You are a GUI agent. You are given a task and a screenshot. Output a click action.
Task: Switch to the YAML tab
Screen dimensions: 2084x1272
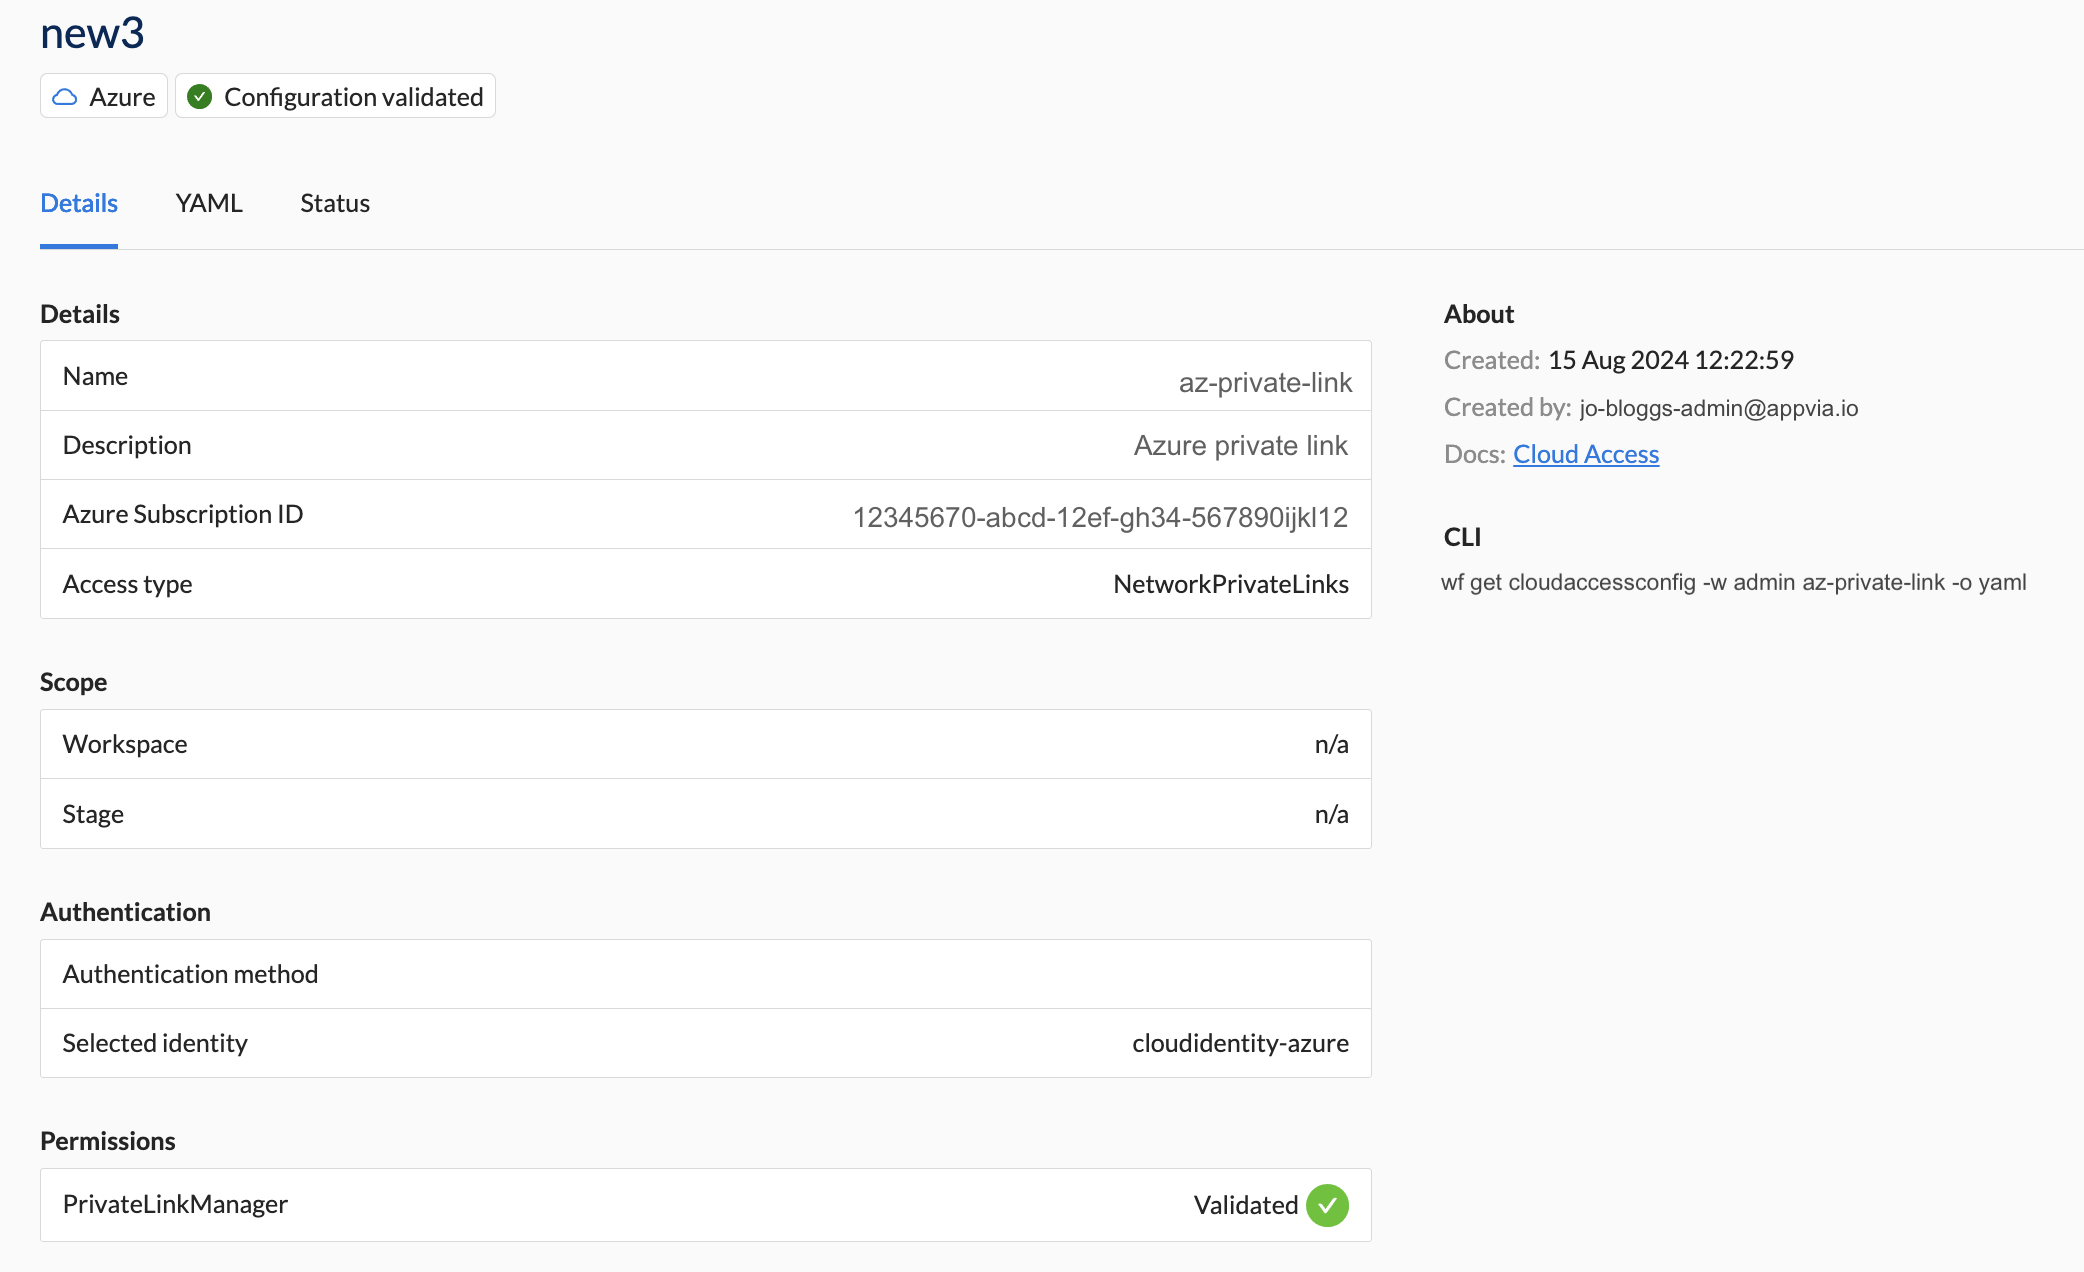point(209,203)
